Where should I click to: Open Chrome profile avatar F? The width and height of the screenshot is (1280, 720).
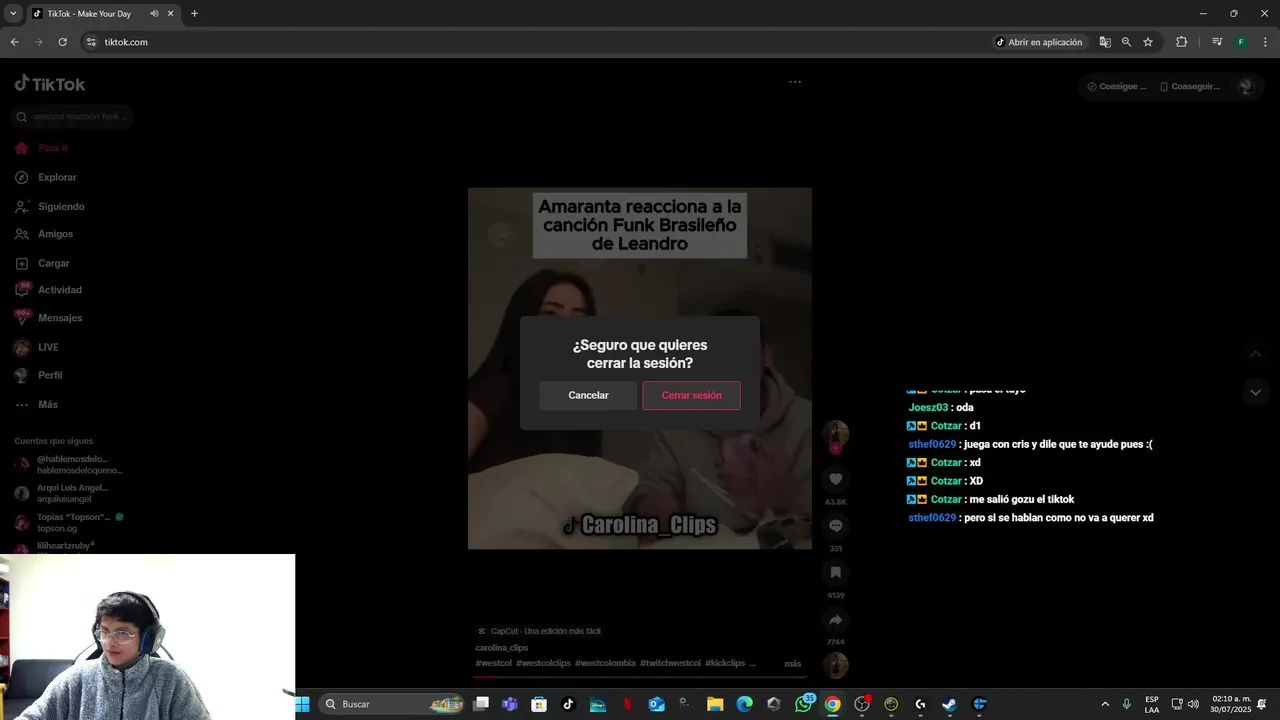point(1241,42)
